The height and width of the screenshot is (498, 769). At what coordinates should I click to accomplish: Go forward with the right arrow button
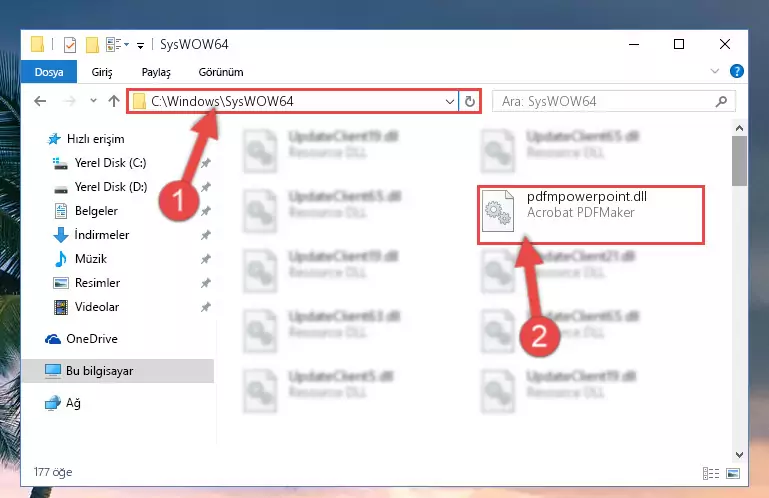click(70, 101)
